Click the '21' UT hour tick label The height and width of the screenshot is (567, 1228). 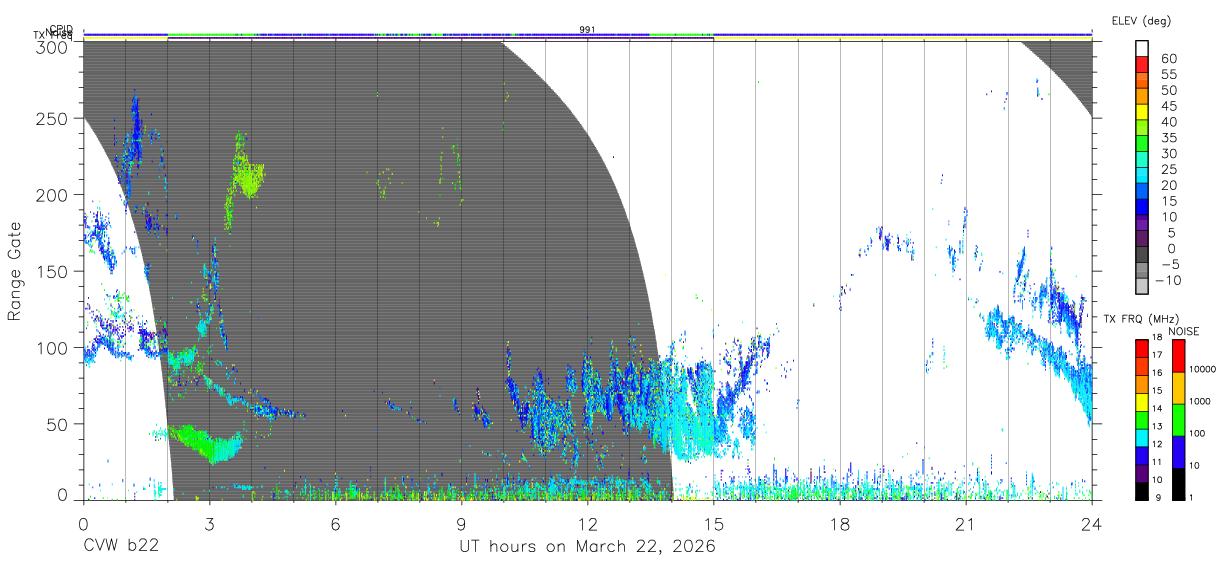click(966, 524)
